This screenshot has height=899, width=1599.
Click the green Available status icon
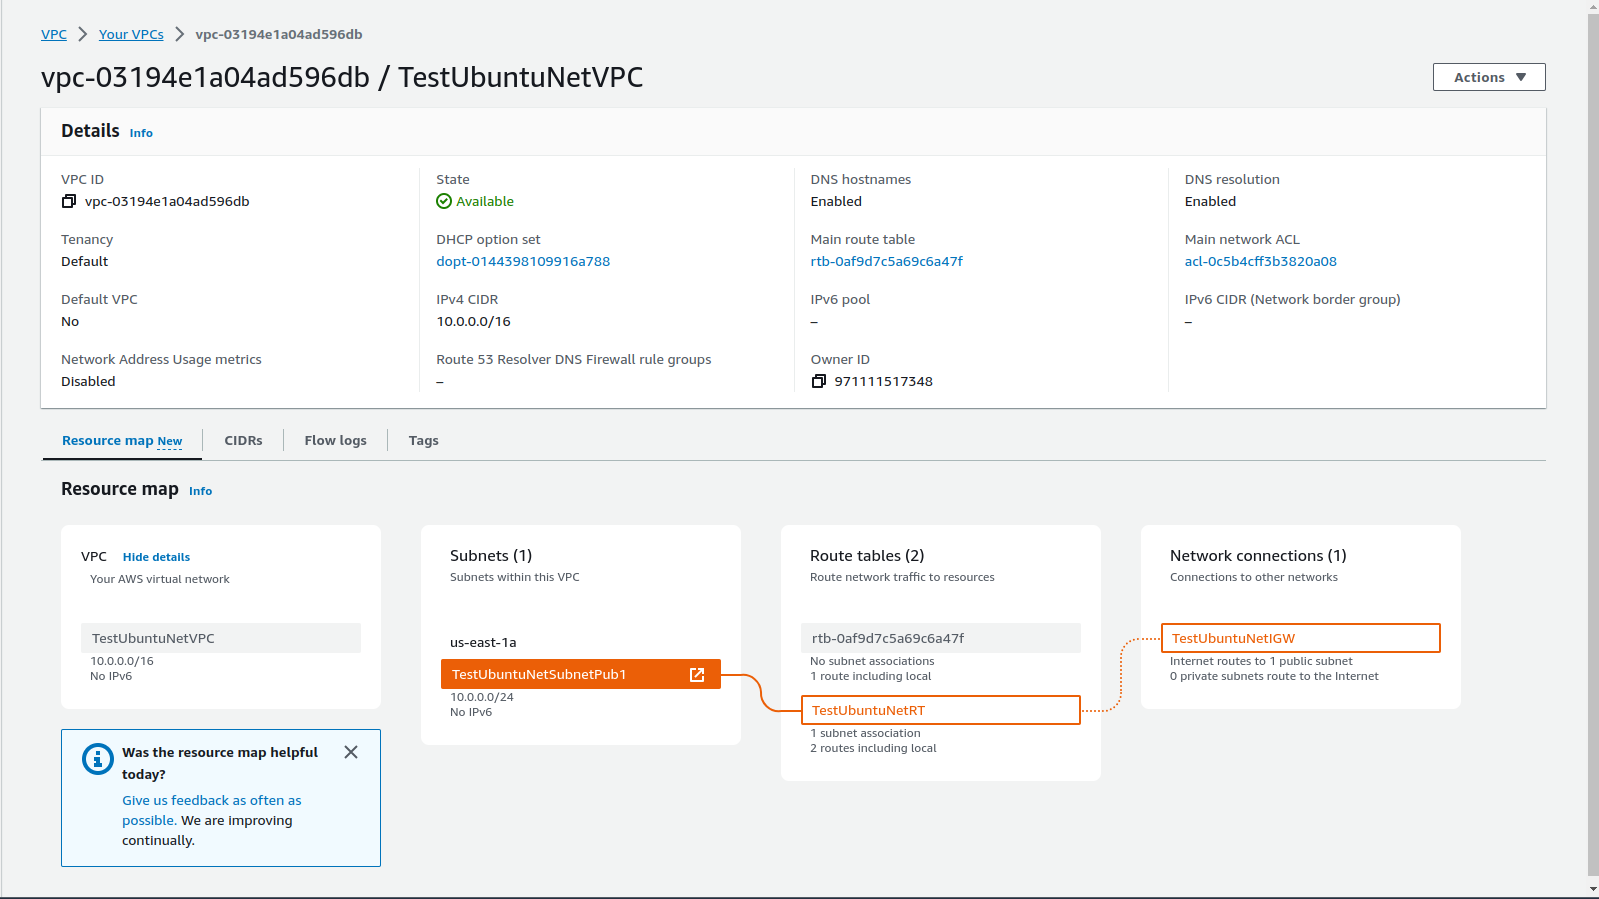444,202
